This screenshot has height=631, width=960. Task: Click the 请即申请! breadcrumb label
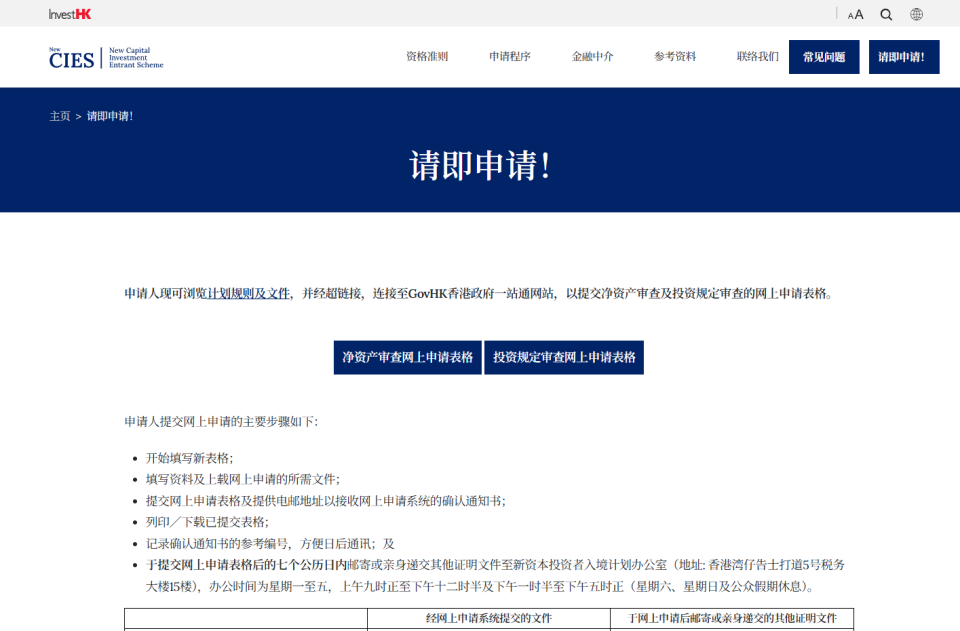click(108, 116)
